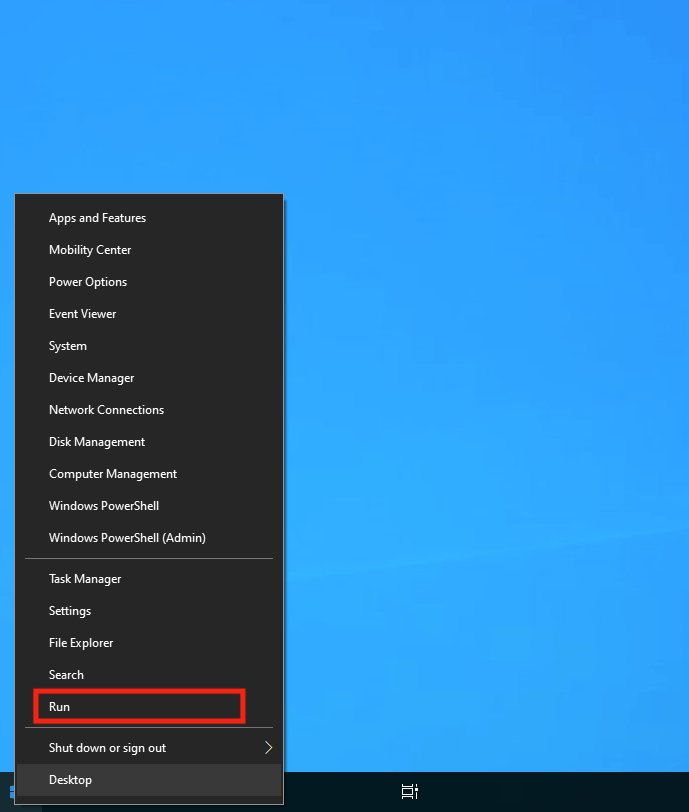Image resolution: width=689 pixels, height=812 pixels.
Task: Open the Run dialog entry
Action: (x=149, y=707)
